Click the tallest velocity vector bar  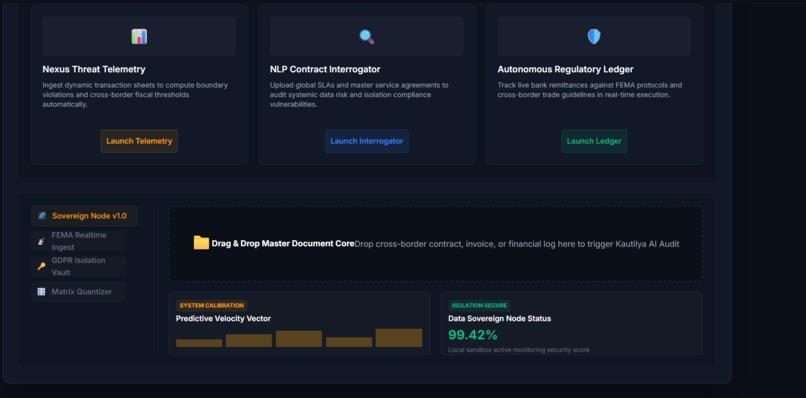(399, 338)
